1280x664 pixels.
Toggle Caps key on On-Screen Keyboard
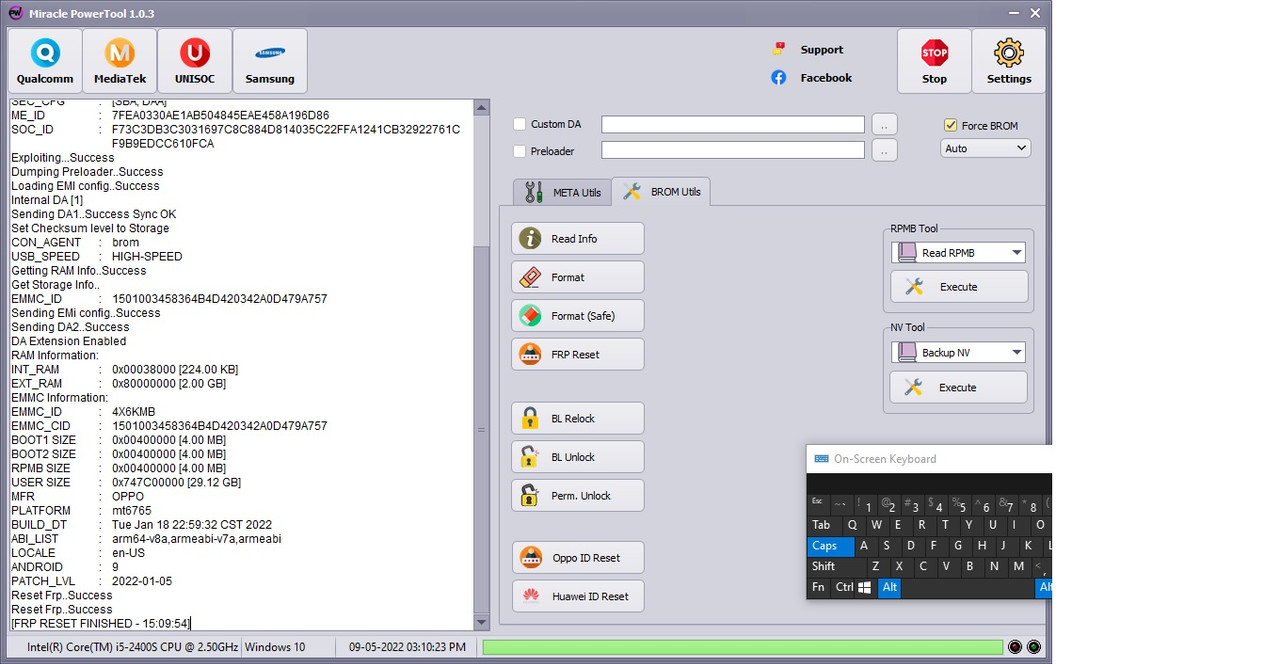[x=830, y=546]
